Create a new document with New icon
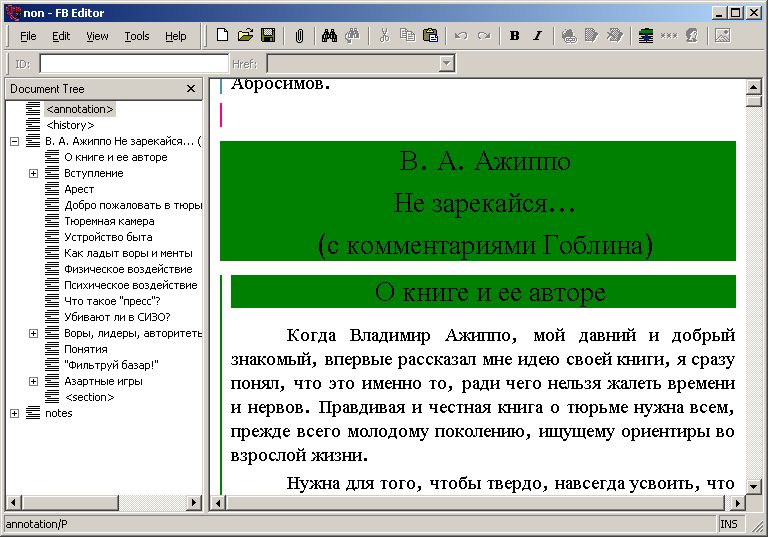The width and height of the screenshot is (768, 537). tap(222, 35)
